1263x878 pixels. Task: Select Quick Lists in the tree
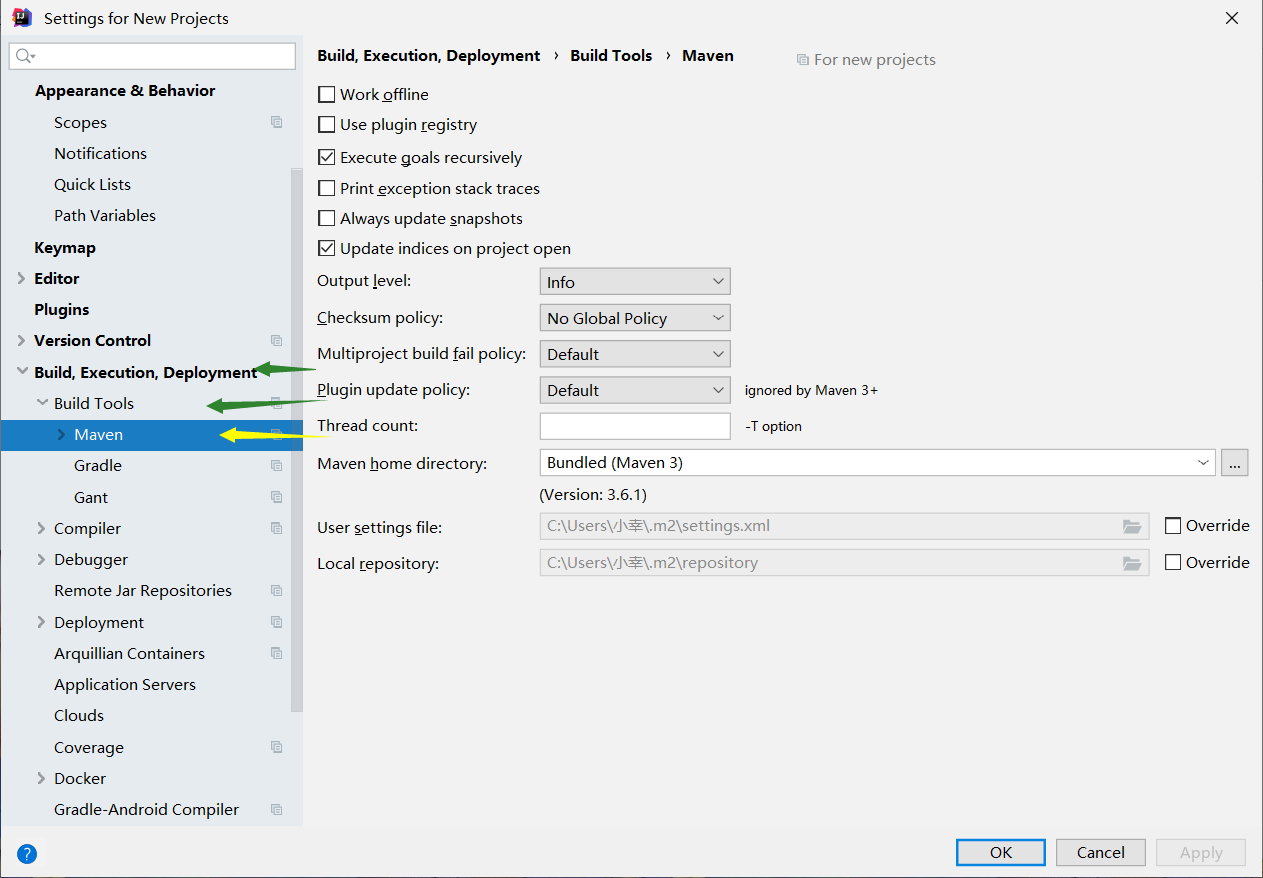pos(92,184)
